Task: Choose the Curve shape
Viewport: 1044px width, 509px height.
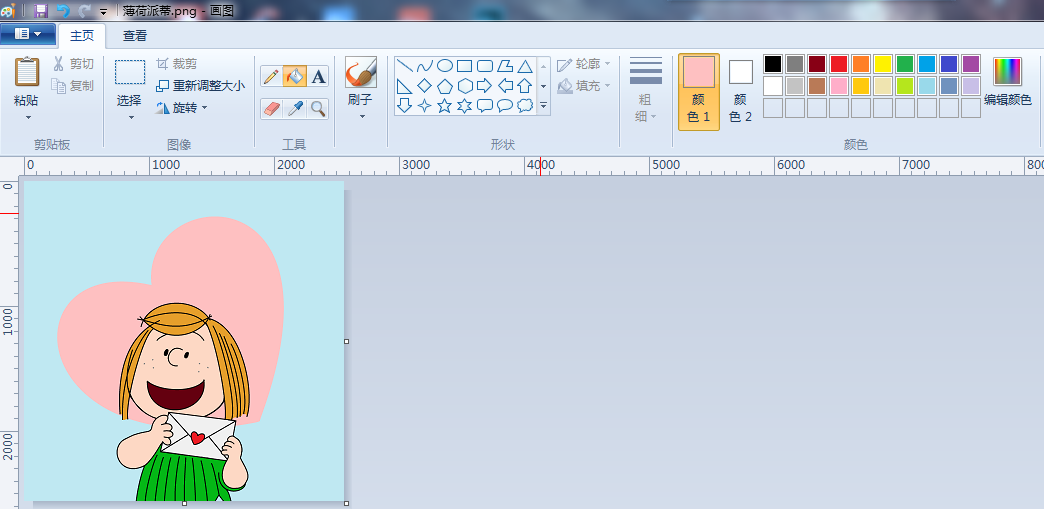Action: click(424, 66)
